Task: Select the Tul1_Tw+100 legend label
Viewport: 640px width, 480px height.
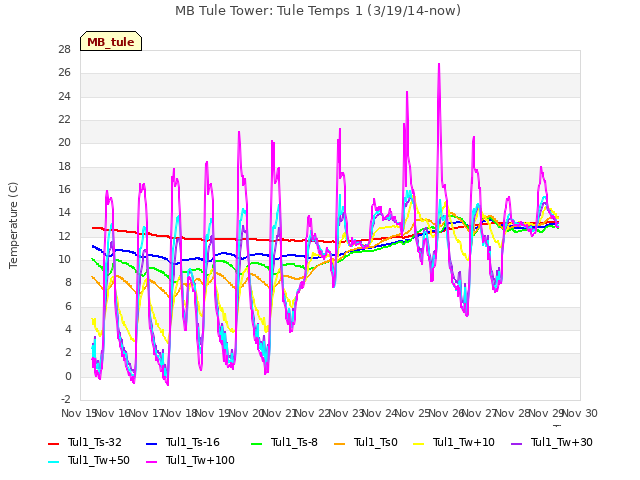Action: 200,460
